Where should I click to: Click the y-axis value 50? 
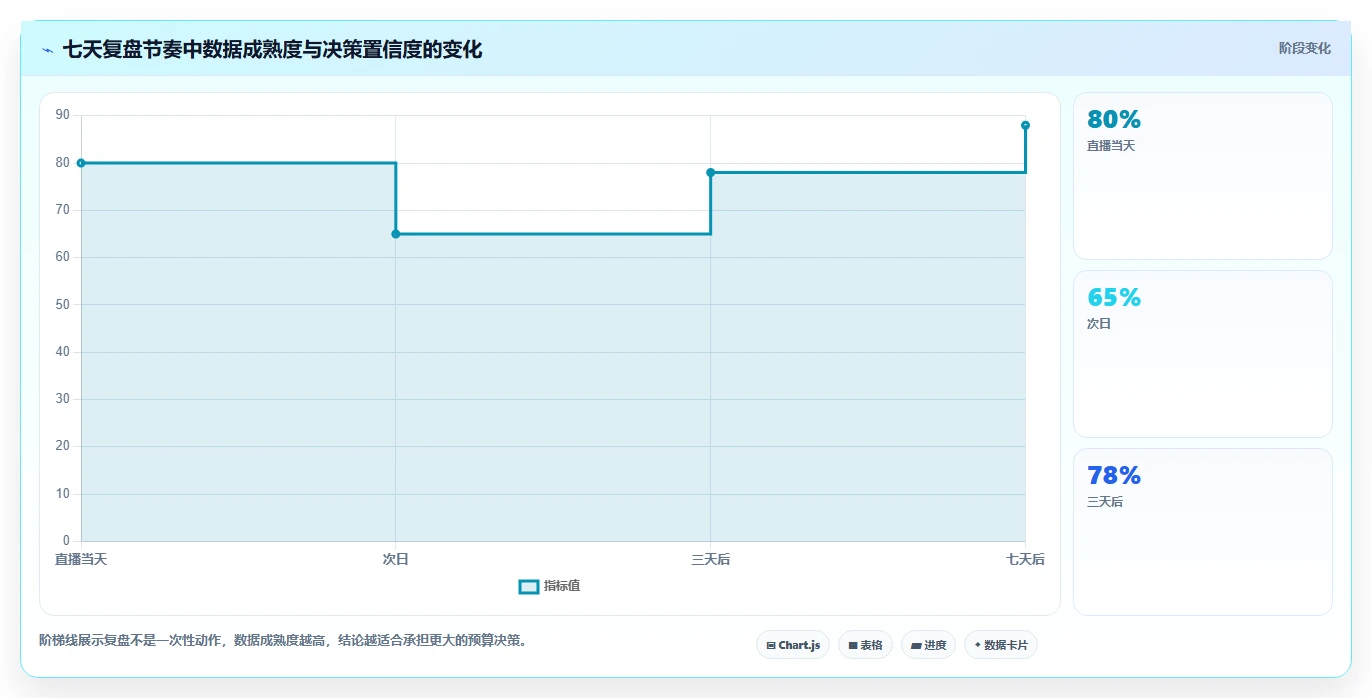tap(63, 304)
